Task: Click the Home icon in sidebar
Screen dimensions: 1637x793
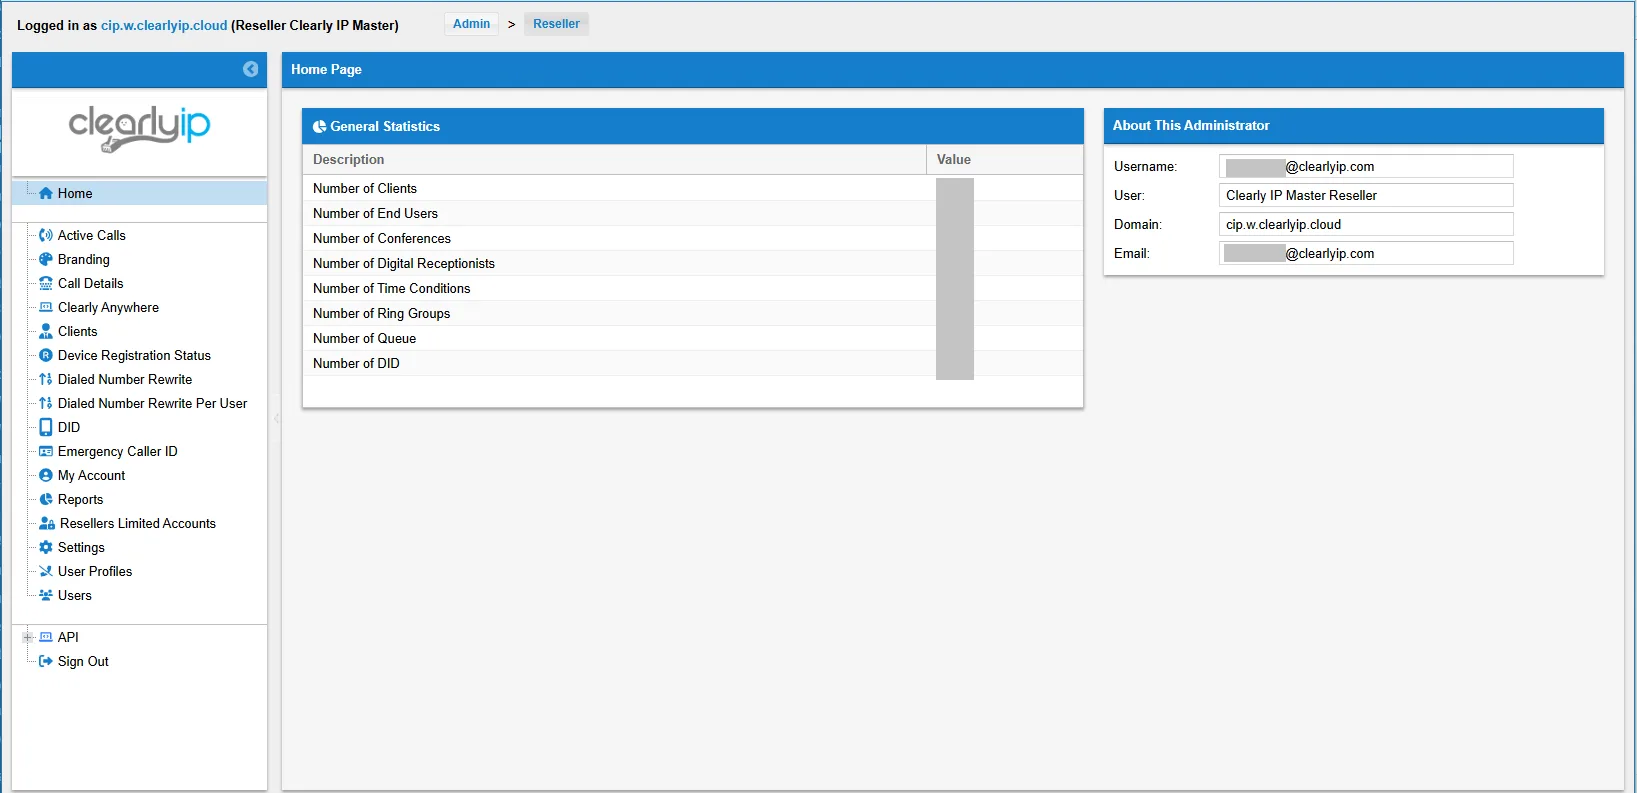Action: pos(46,193)
